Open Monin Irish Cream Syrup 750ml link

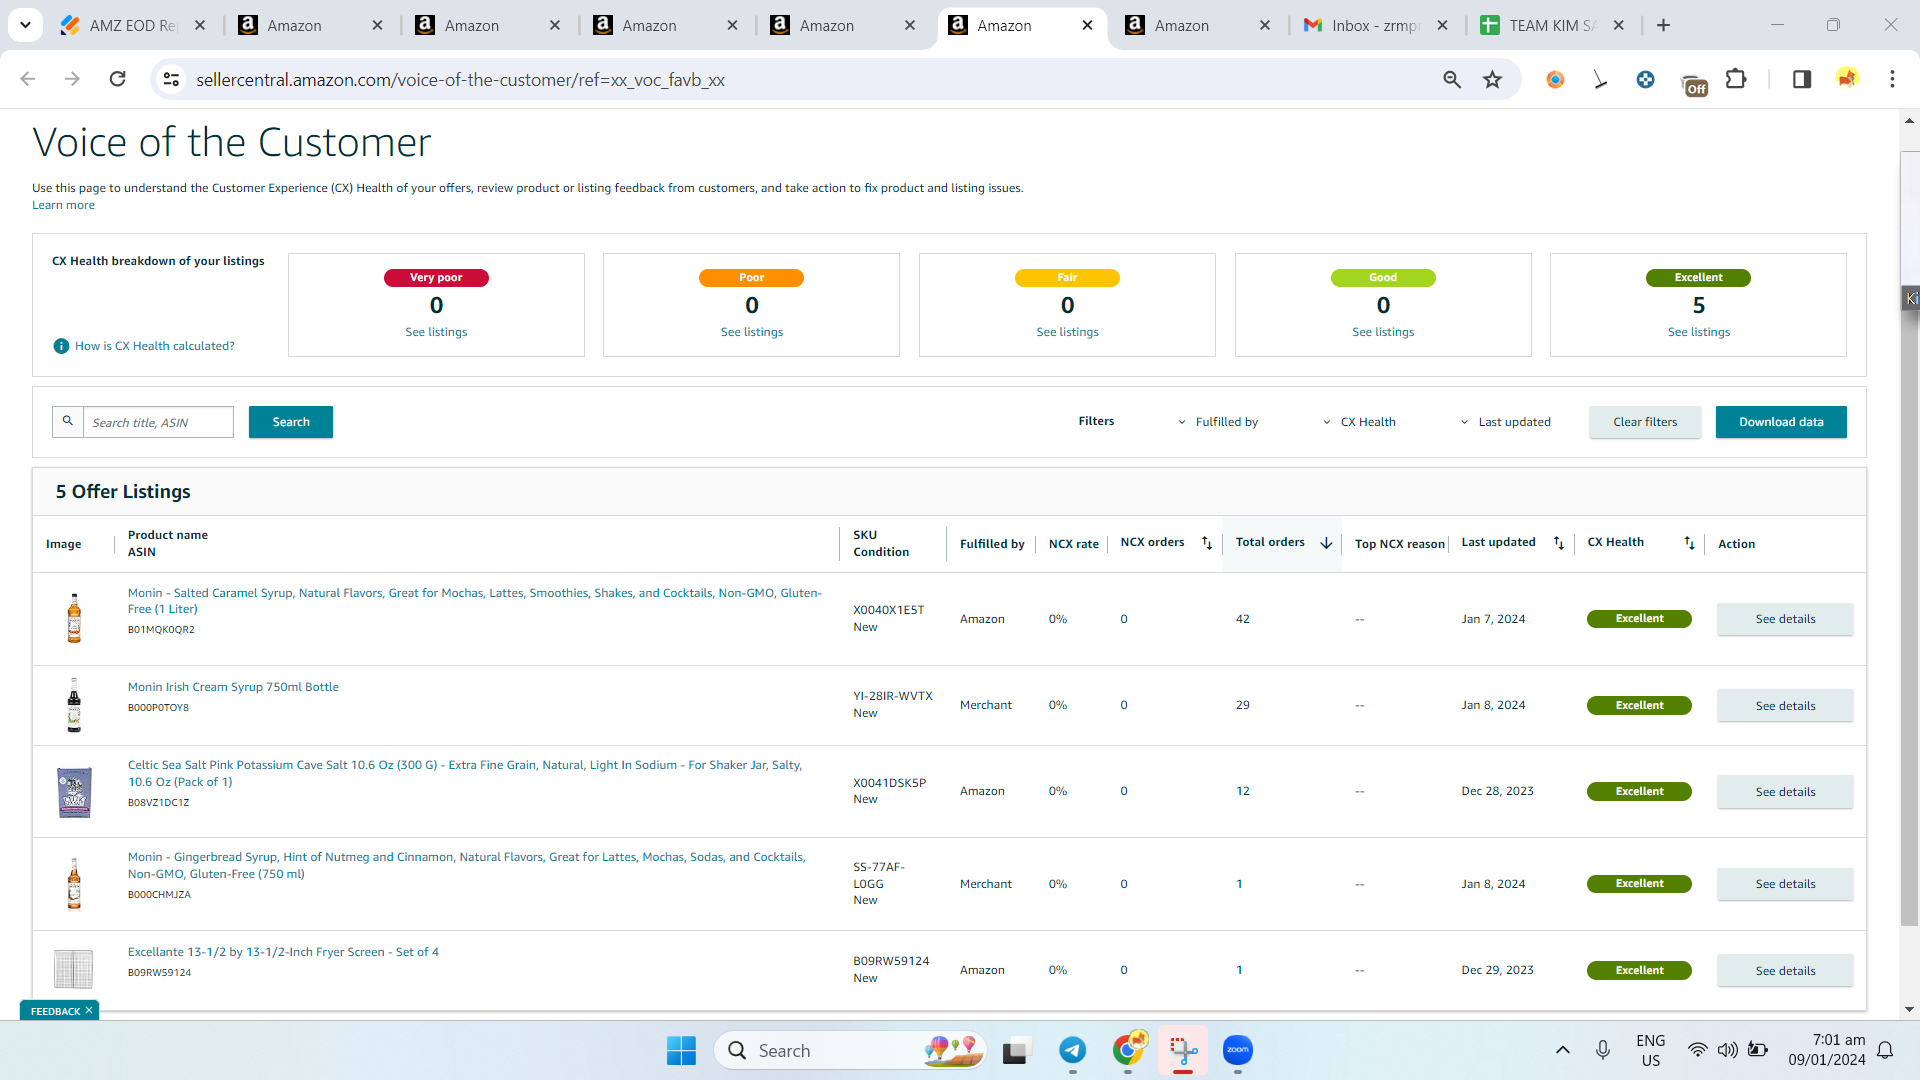point(233,687)
